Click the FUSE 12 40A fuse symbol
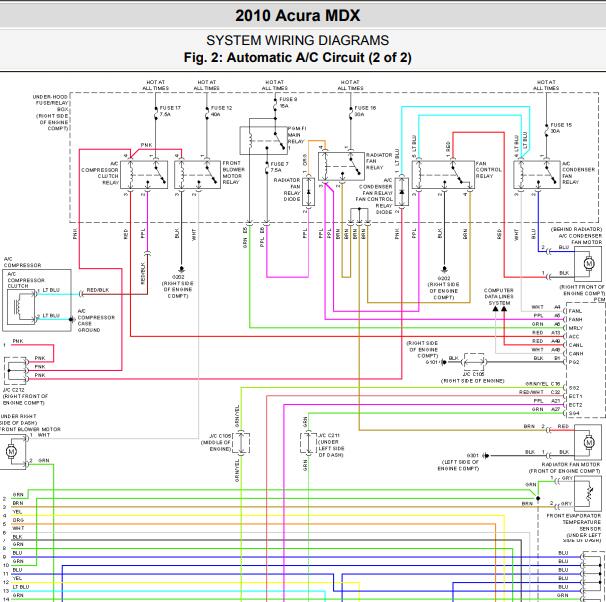This screenshot has height=602, width=606. click(x=207, y=112)
